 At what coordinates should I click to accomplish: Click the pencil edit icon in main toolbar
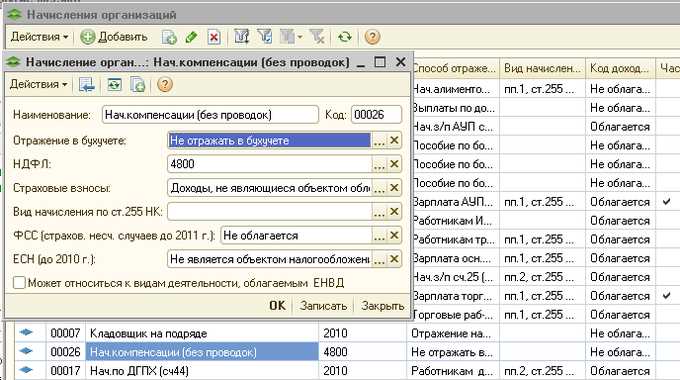191,37
